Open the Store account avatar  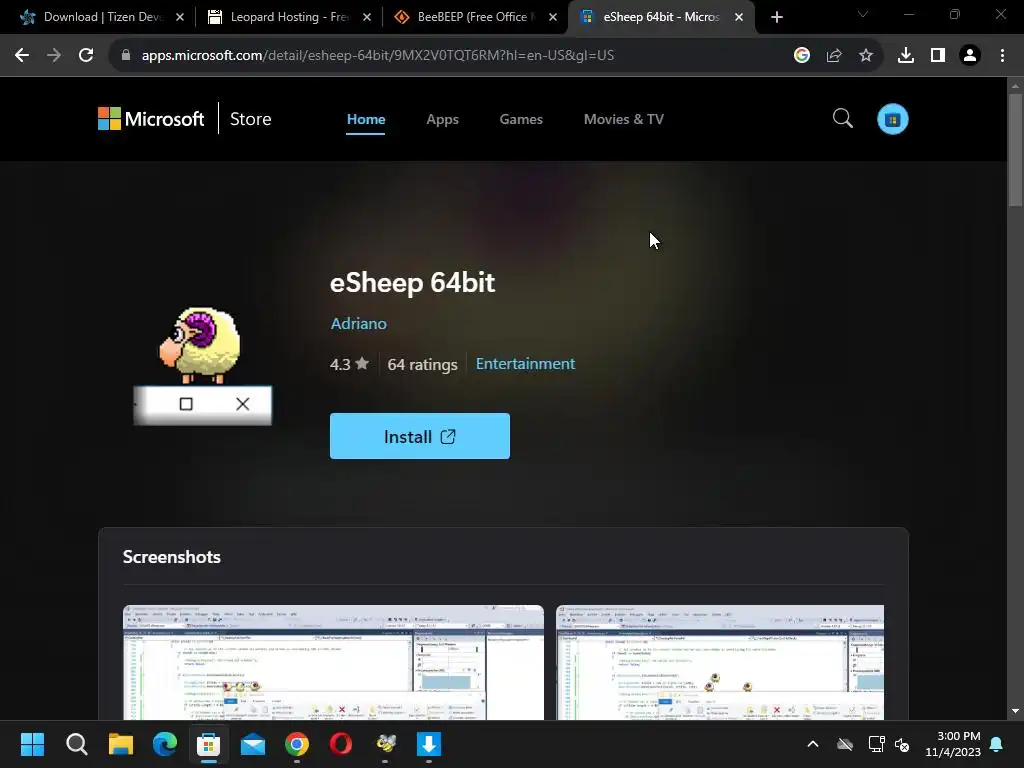[893, 119]
